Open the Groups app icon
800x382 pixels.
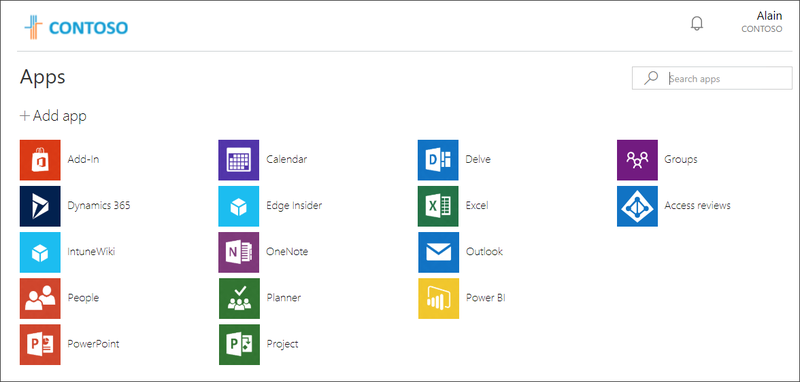point(637,160)
